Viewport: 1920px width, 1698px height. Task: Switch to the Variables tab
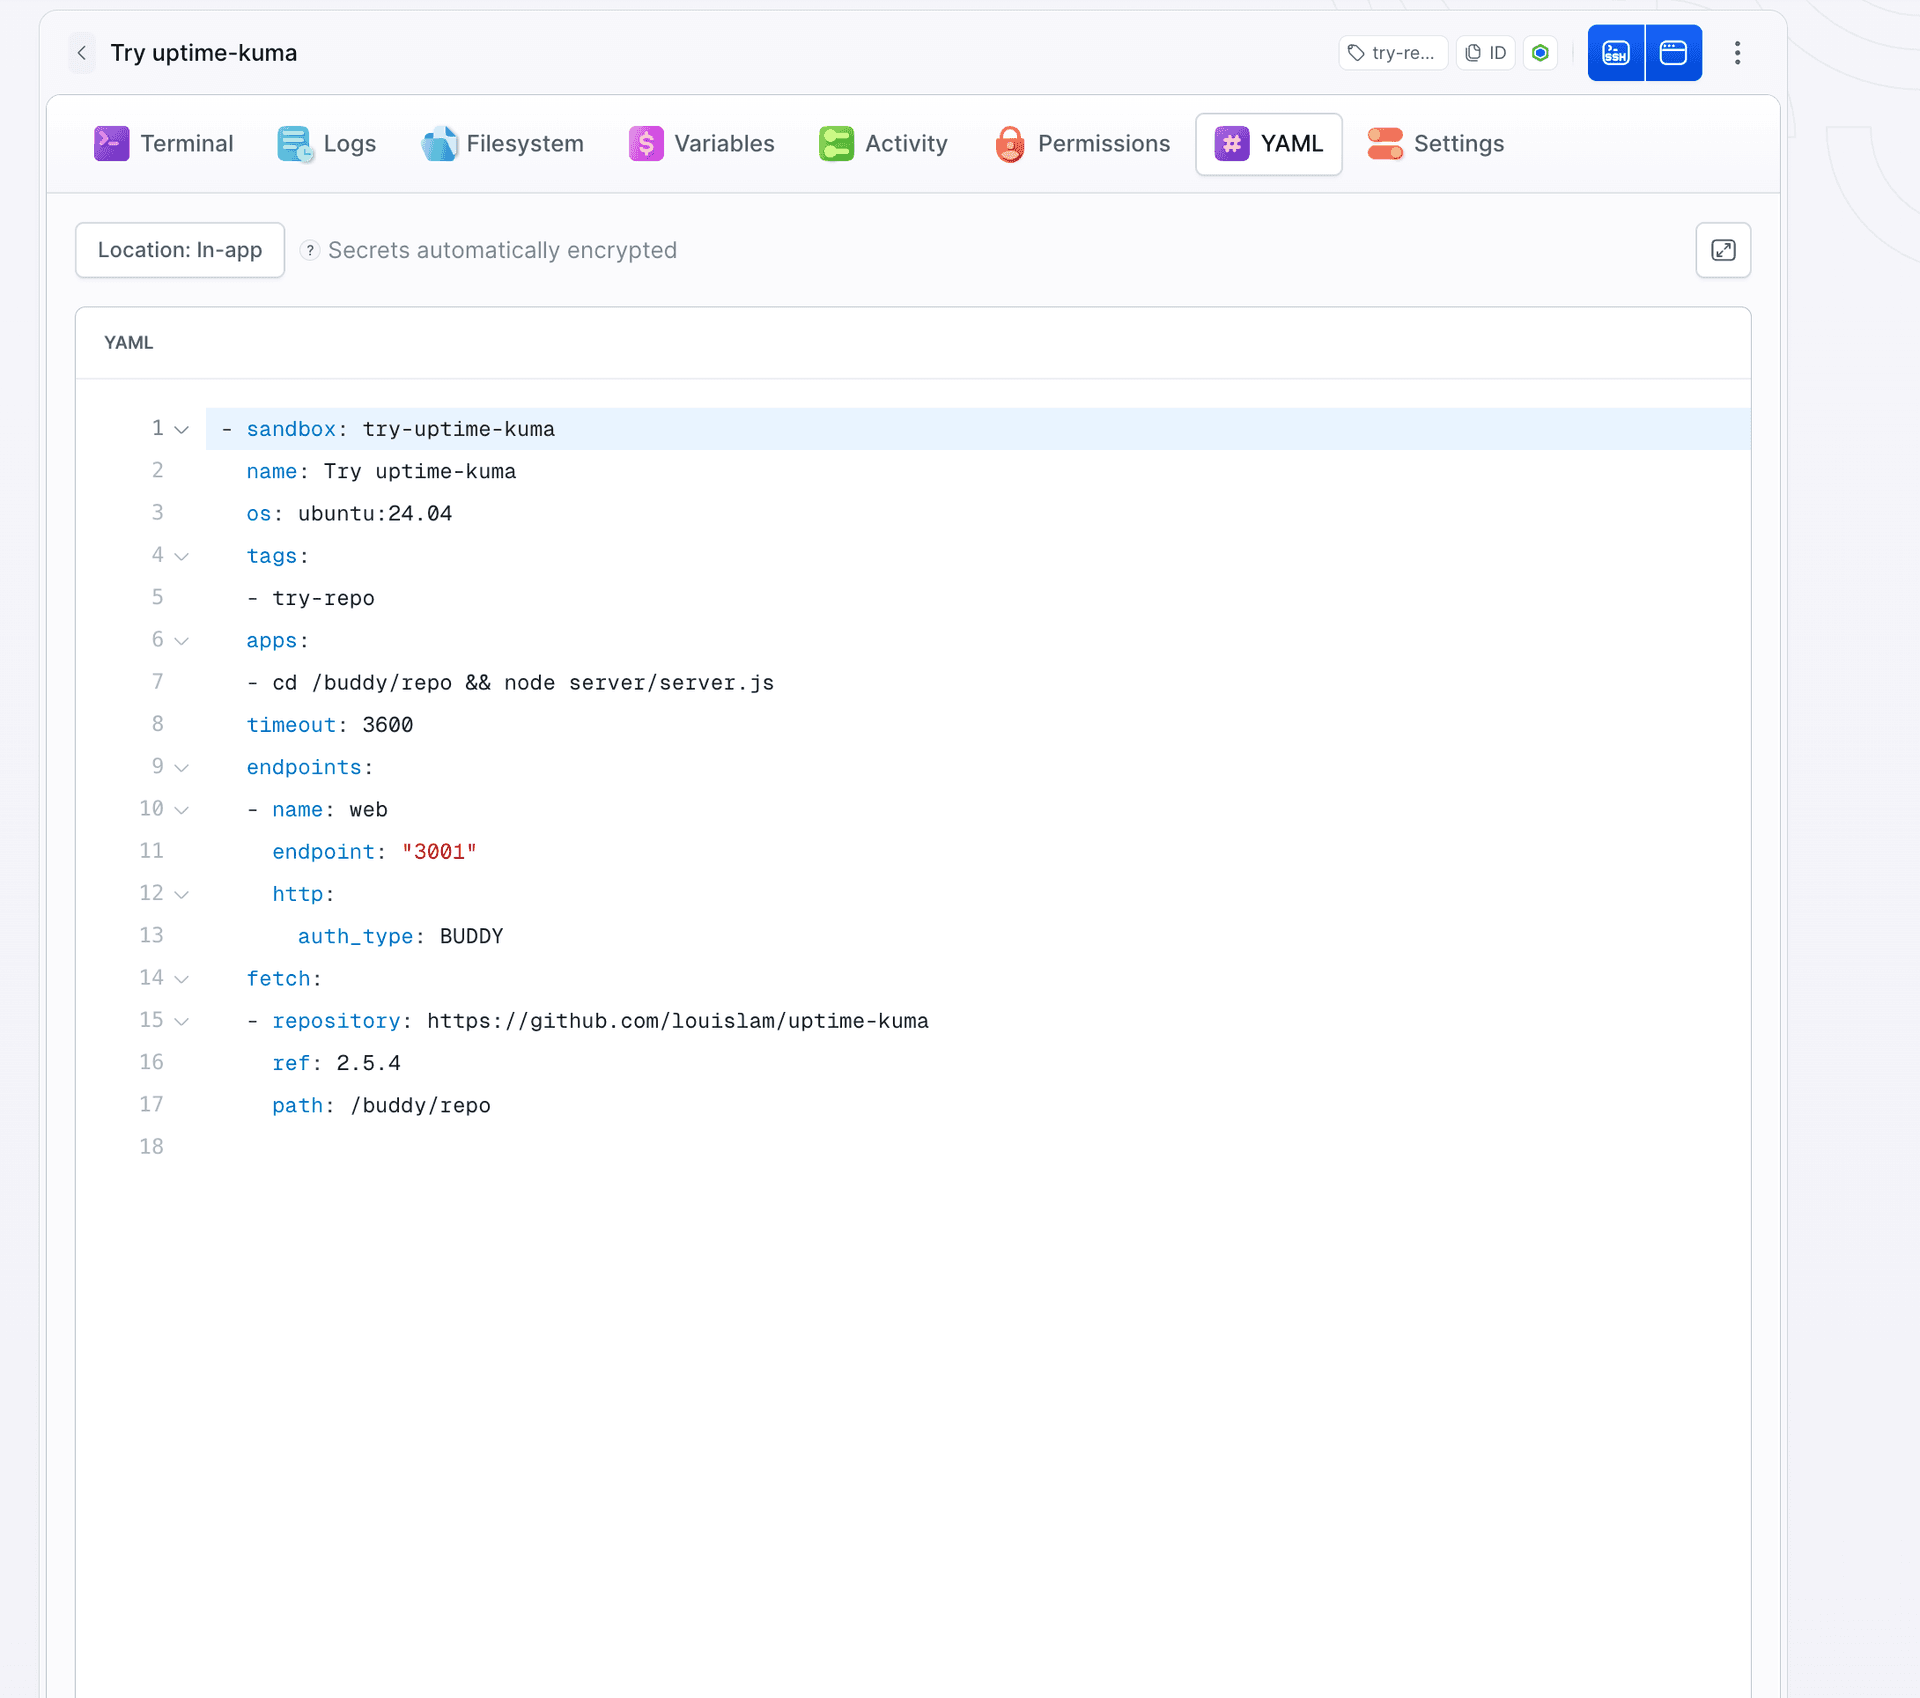point(701,144)
